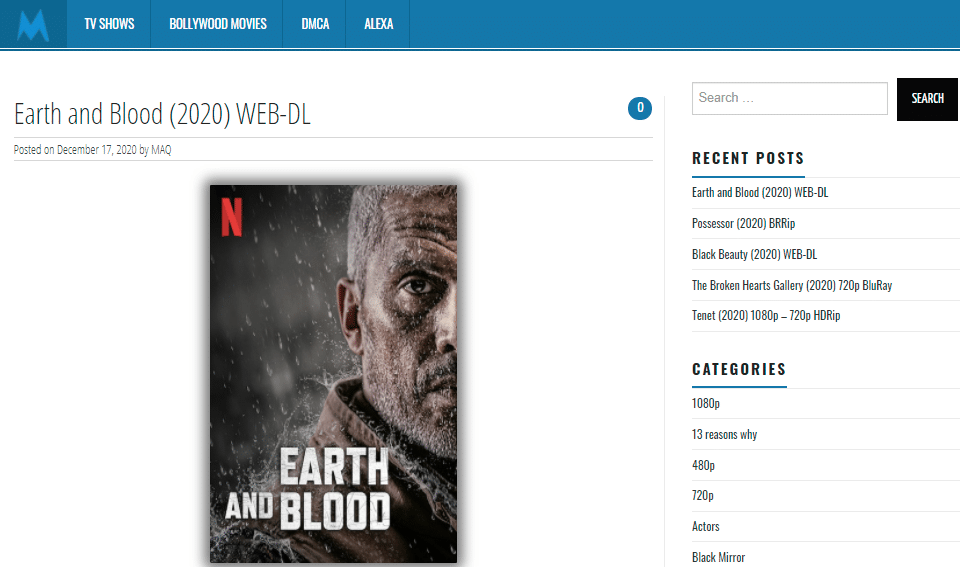The image size is (960, 567).
Task: Go to the DMCA page
Action: [x=315, y=24]
